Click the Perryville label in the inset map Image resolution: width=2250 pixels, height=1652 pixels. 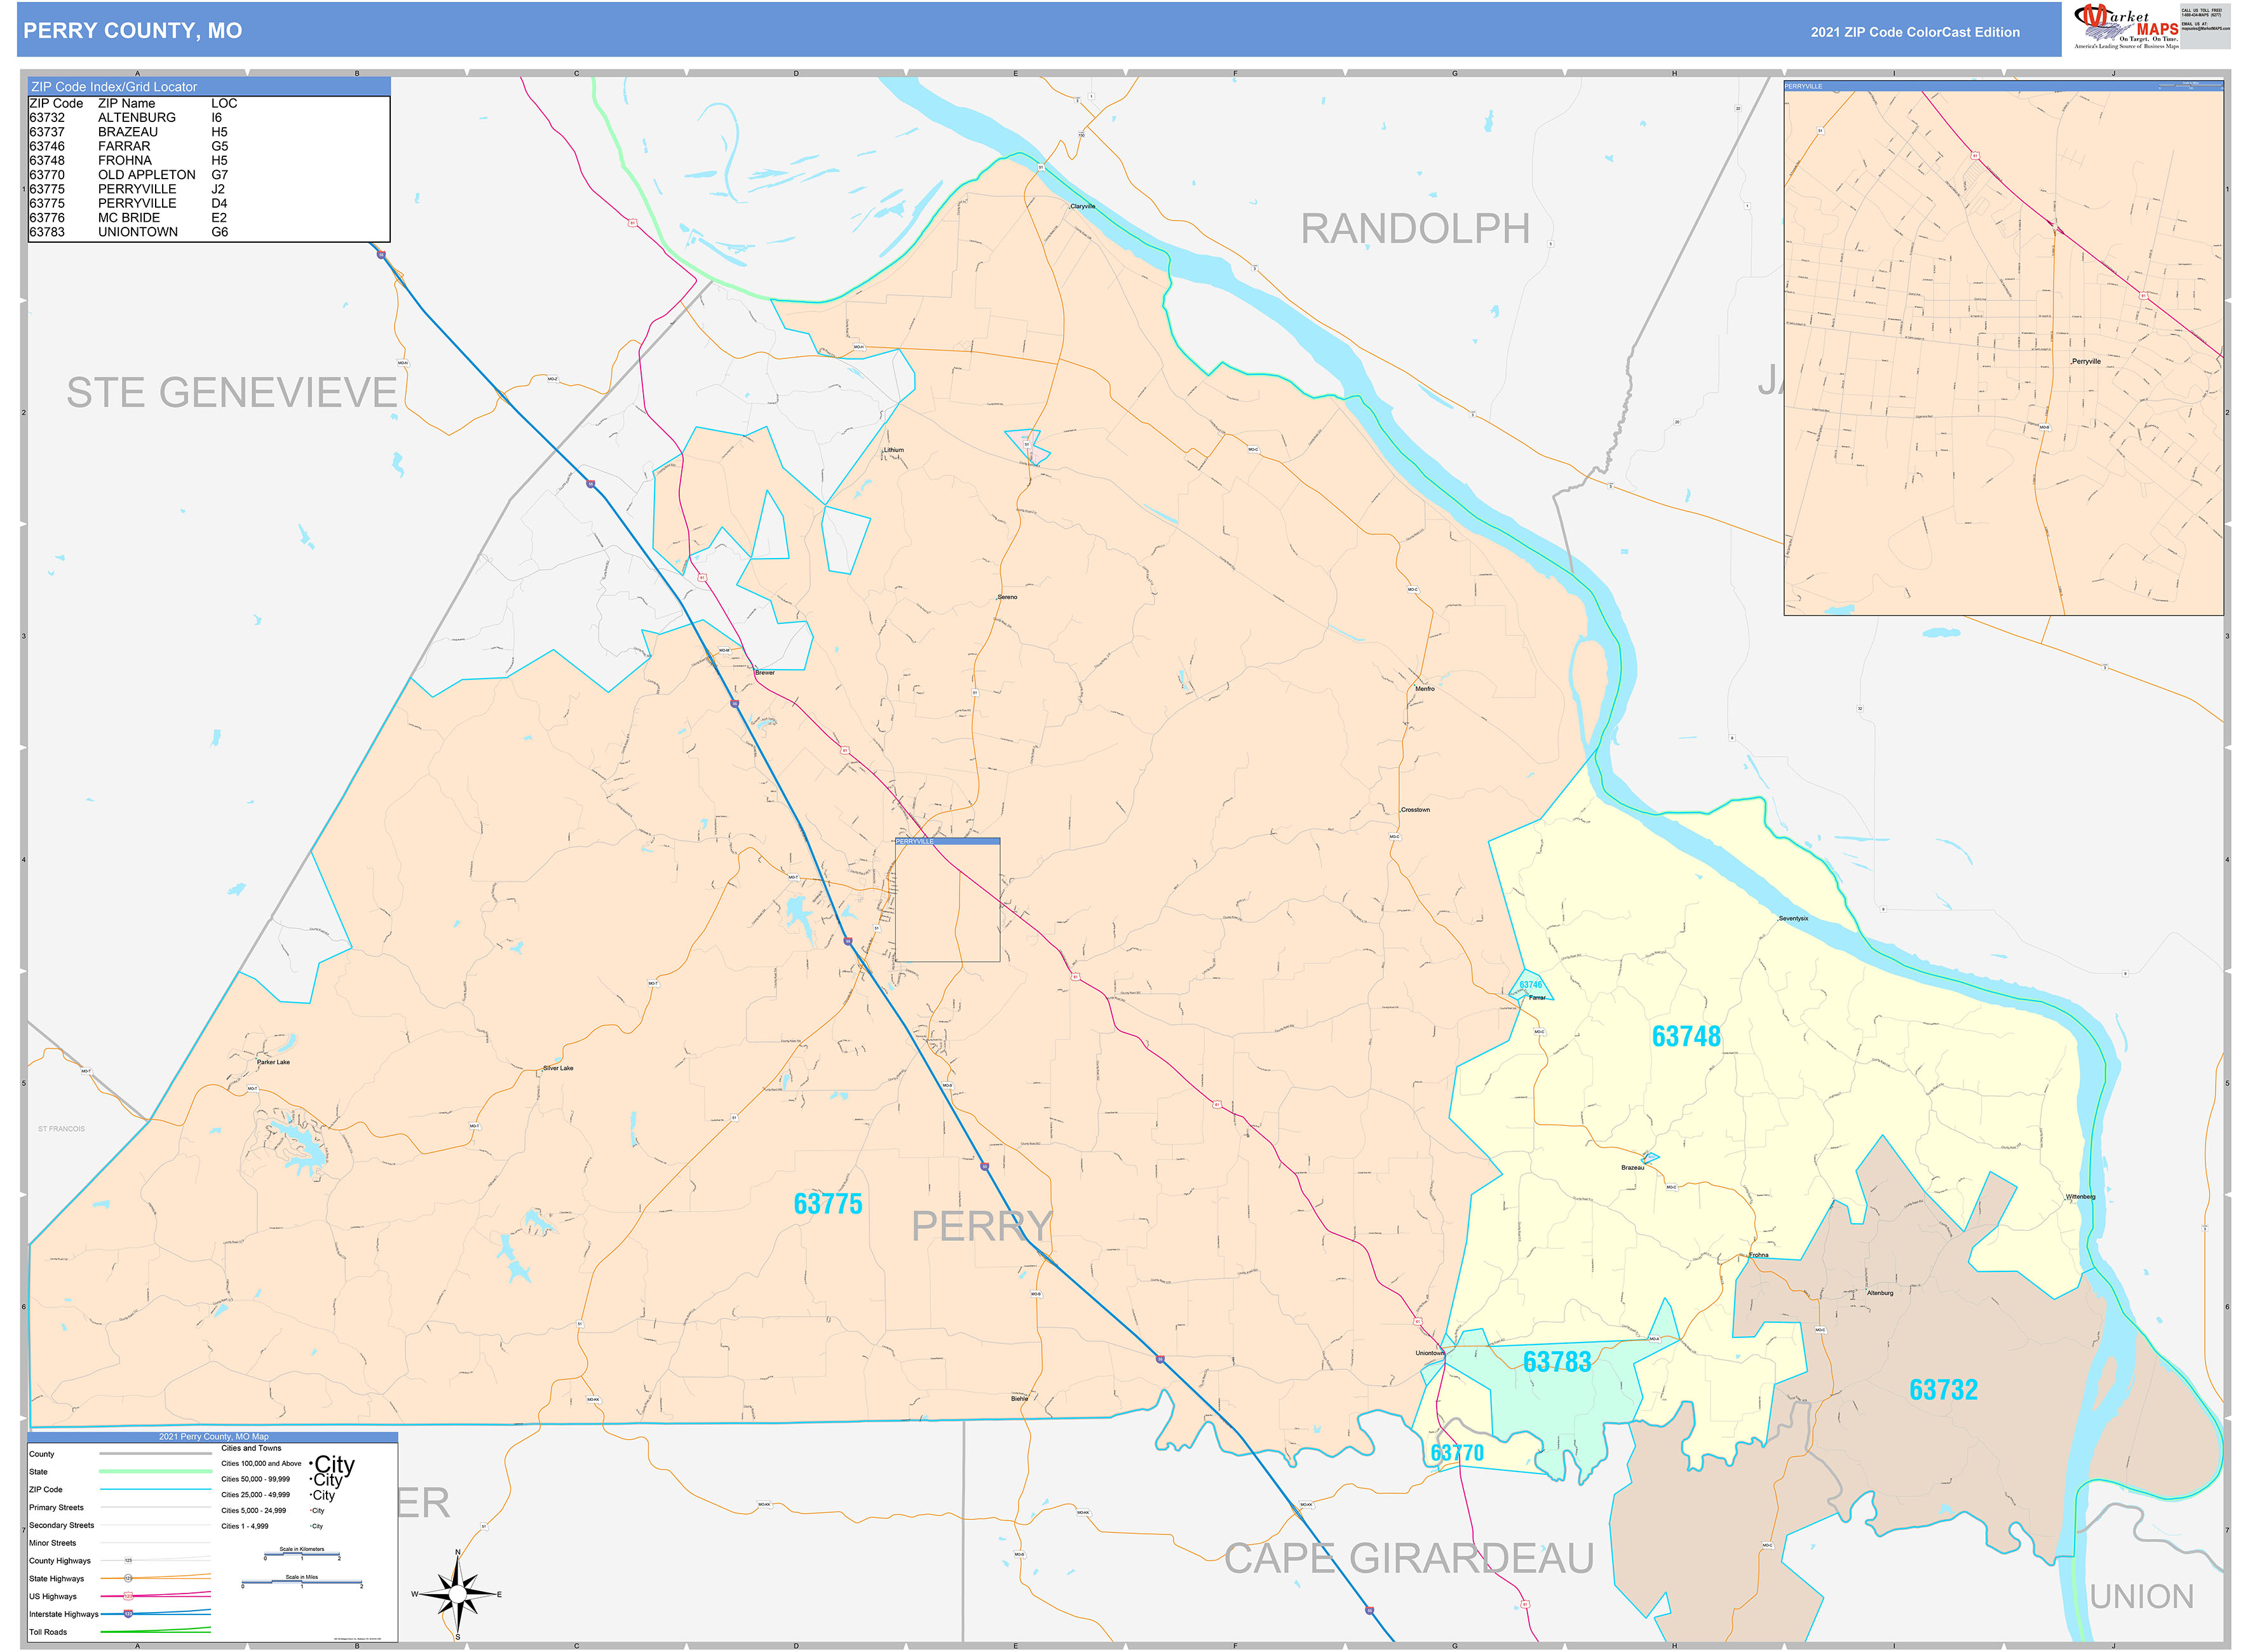tap(2086, 361)
